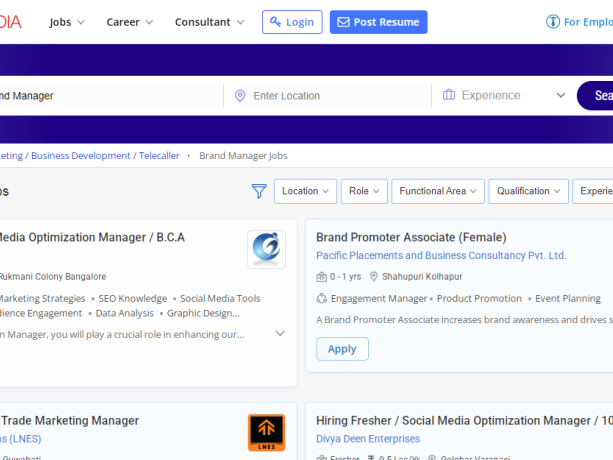Viewport: 613px width, 460px height.
Task: Click the location pin icon in search bar
Action: [x=240, y=96]
